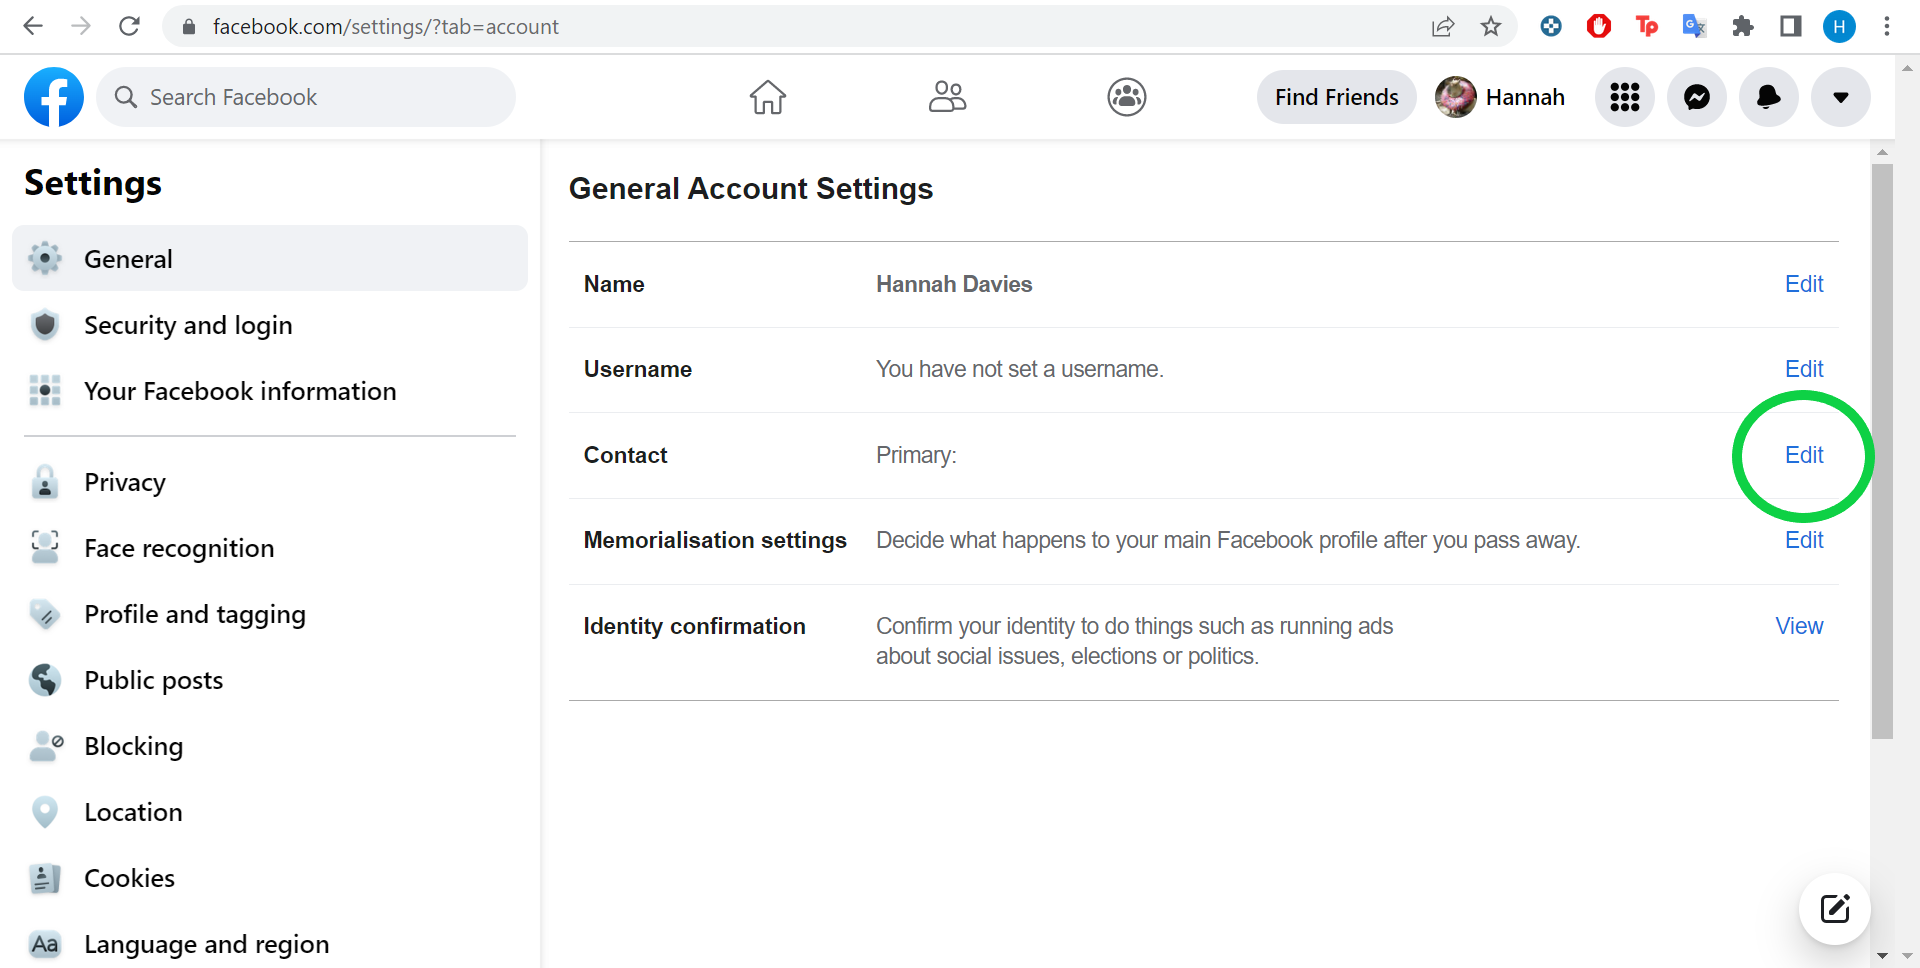Open Location settings
Image resolution: width=1920 pixels, height=968 pixels.
point(270,812)
